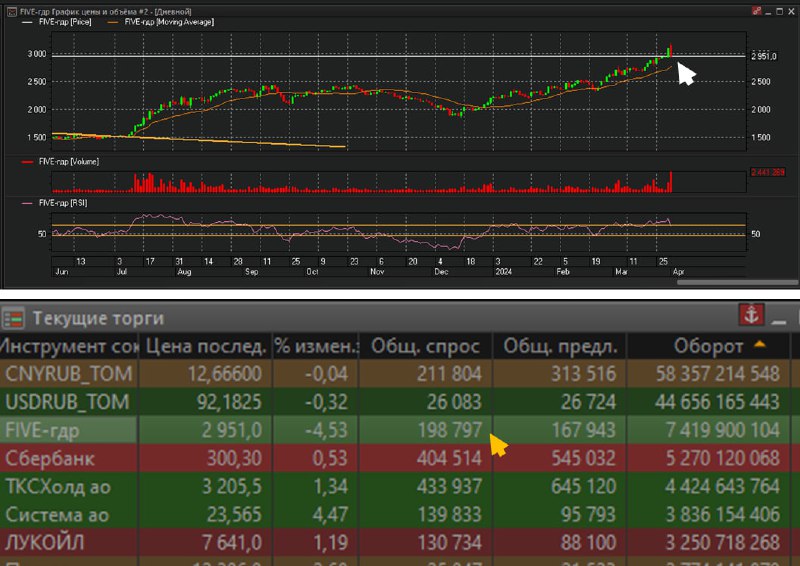The image size is (800, 566).
Task: Select the FIVE-гдр instrument cell
Action: (x=68, y=430)
